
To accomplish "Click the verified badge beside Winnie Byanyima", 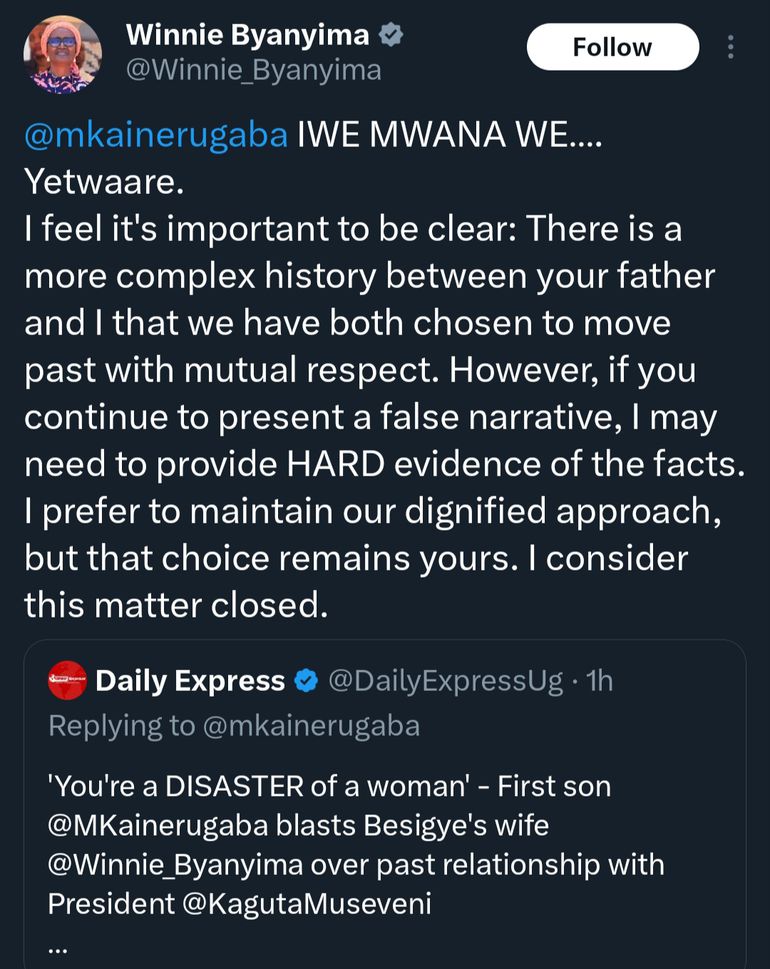I will pyautogui.click(x=392, y=35).
